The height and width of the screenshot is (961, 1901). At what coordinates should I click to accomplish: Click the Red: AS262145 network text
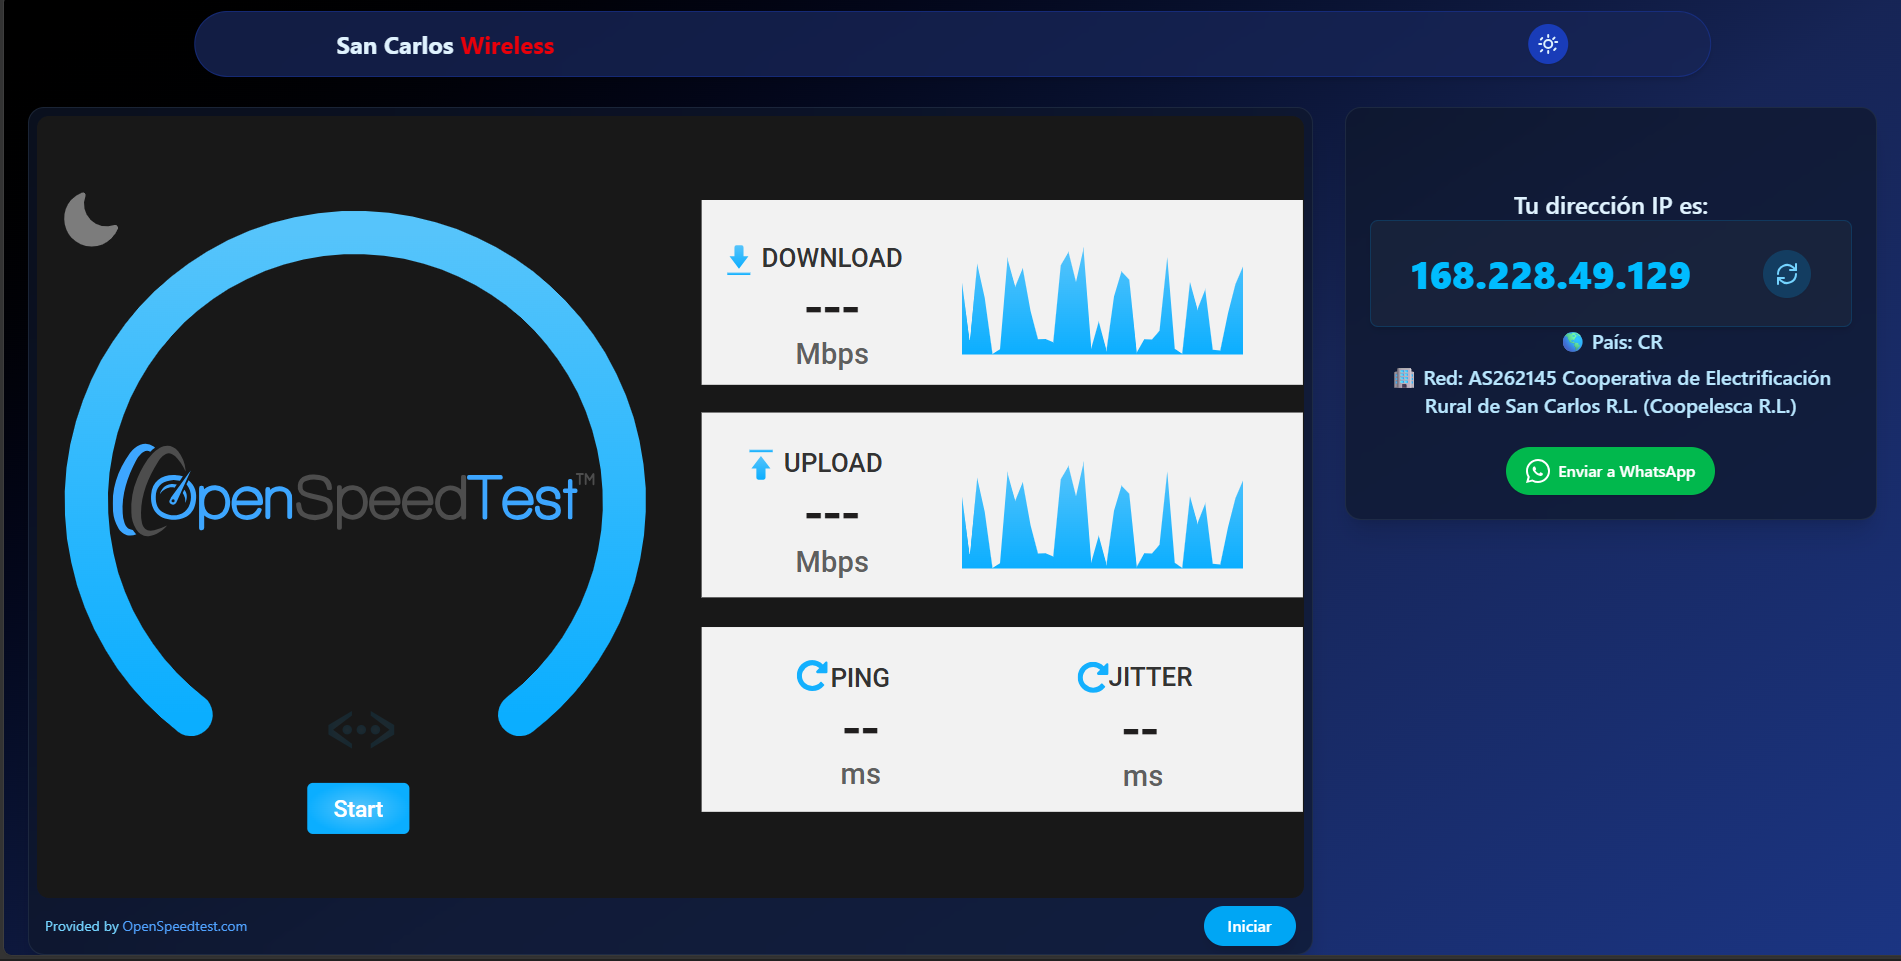click(x=1626, y=392)
